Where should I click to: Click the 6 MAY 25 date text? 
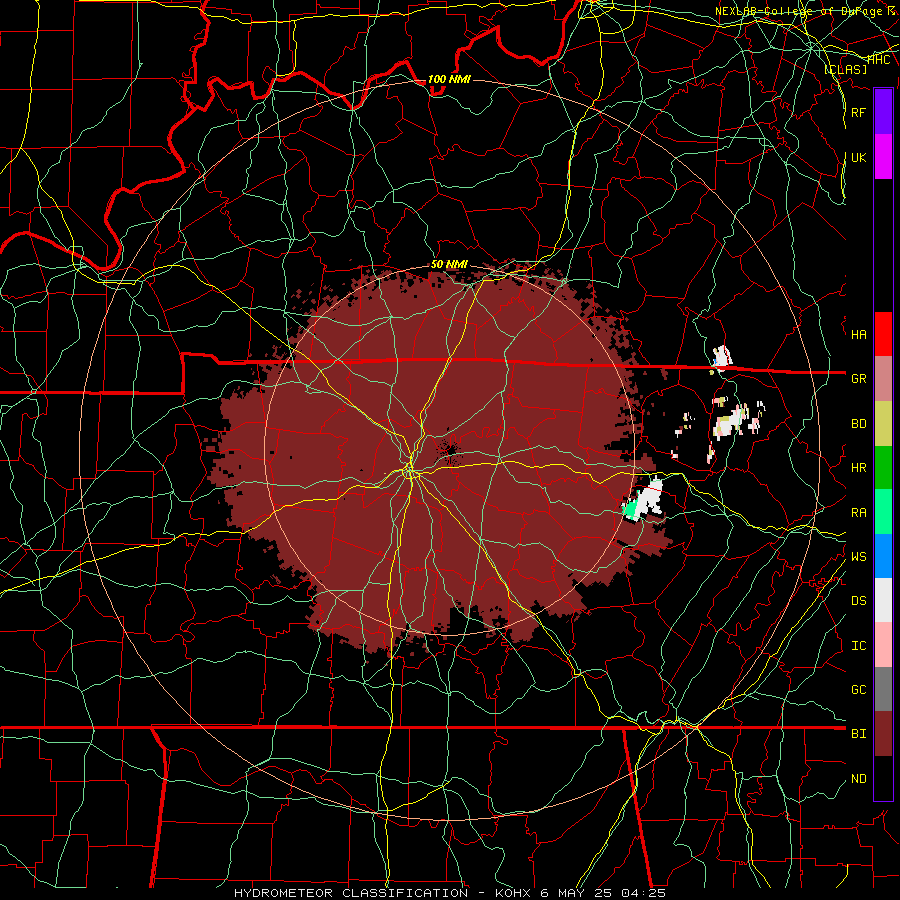tap(575, 893)
